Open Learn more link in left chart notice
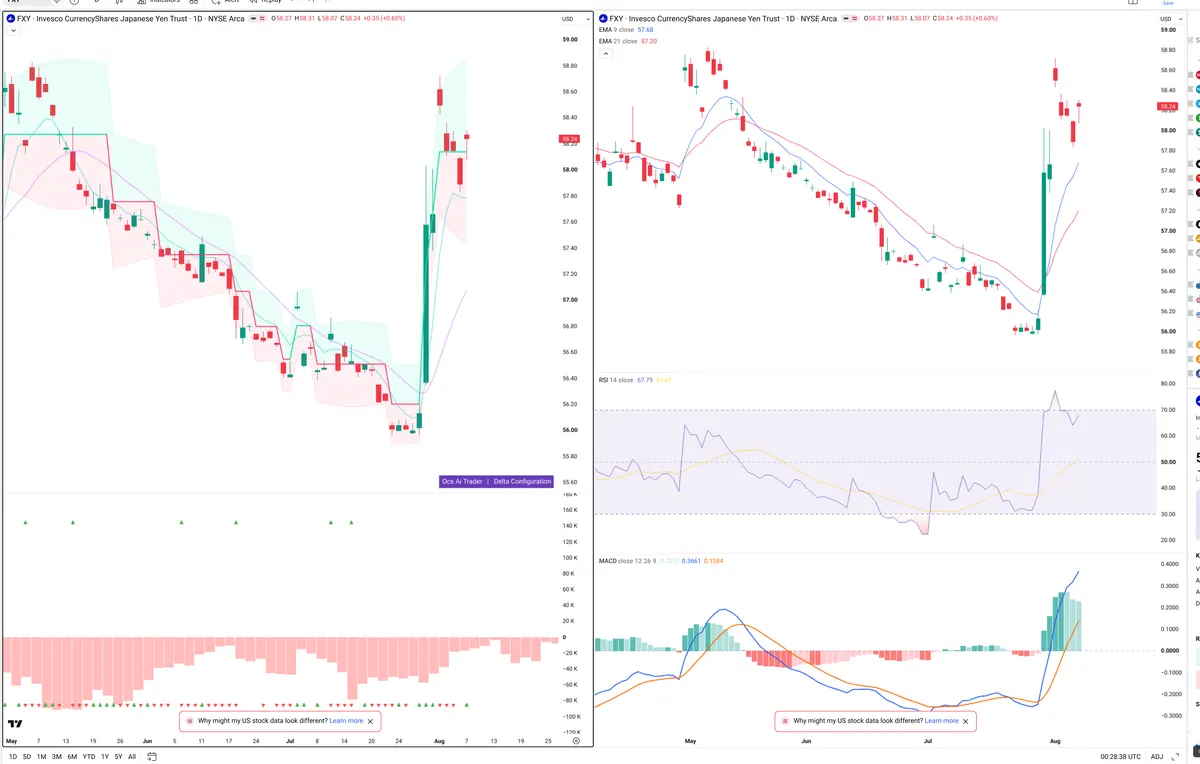Image resolution: width=1200 pixels, height=764 pixels. (346, 721)
